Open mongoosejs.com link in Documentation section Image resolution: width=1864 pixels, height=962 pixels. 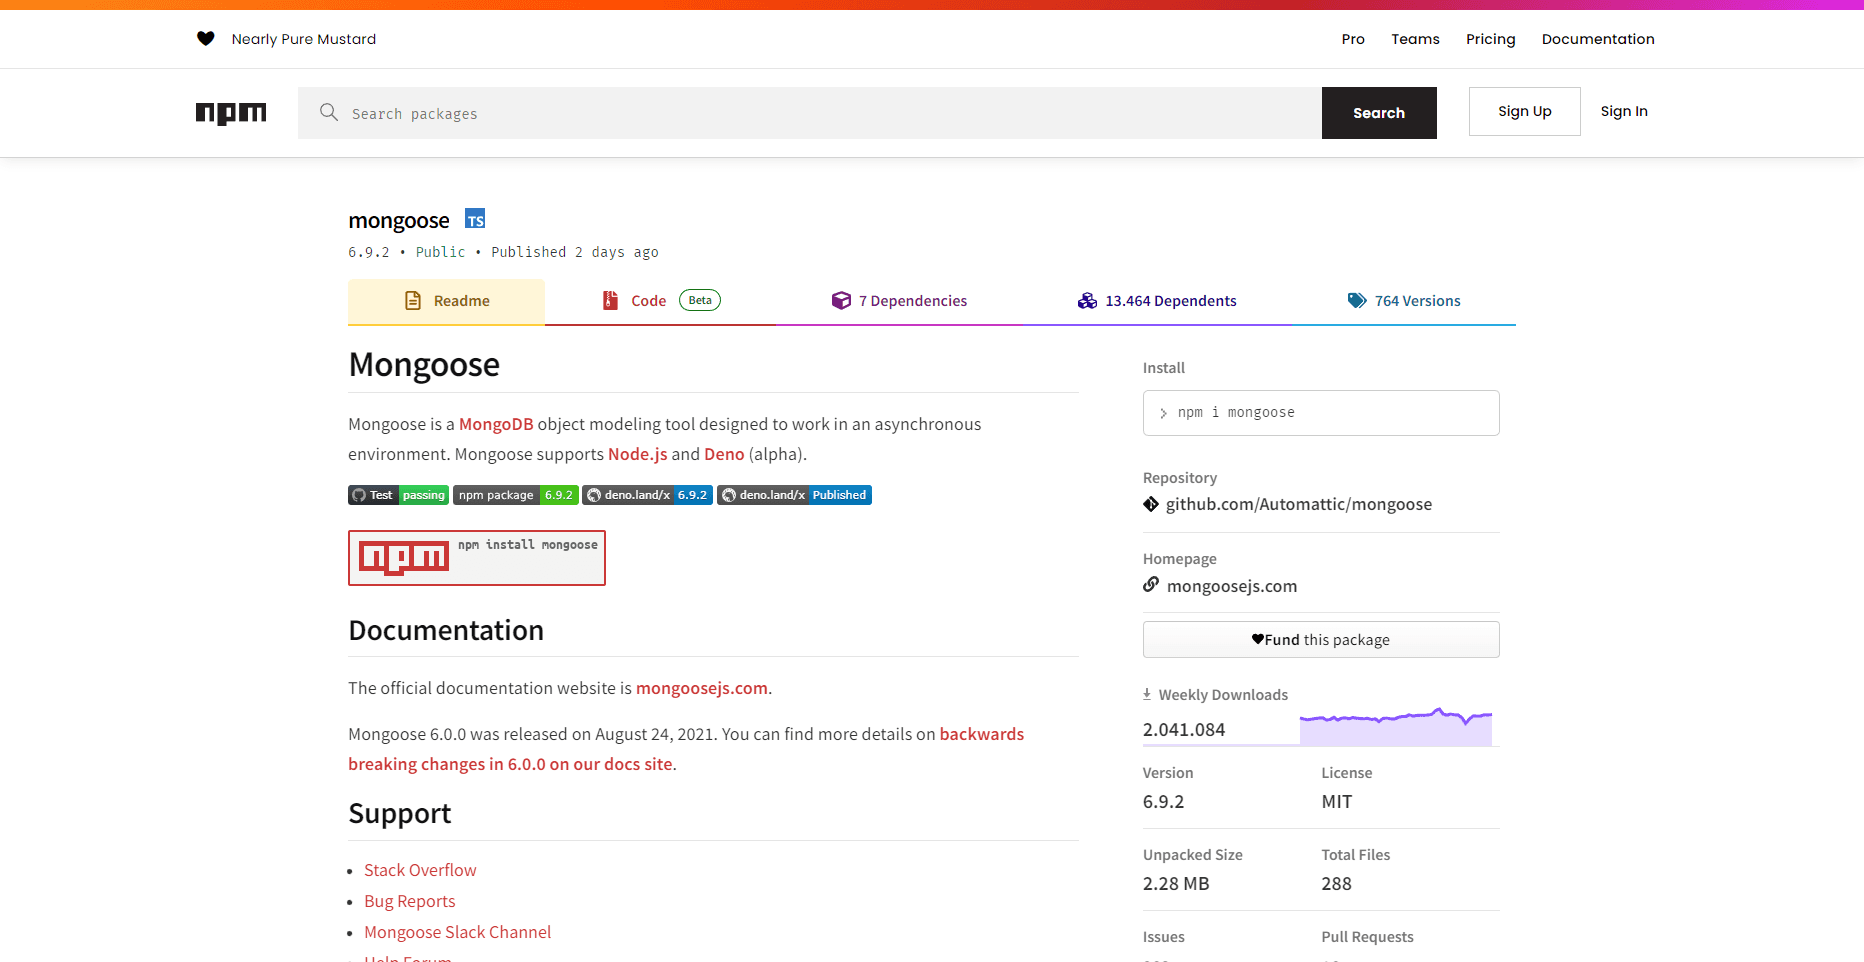[x=702, y=688]
